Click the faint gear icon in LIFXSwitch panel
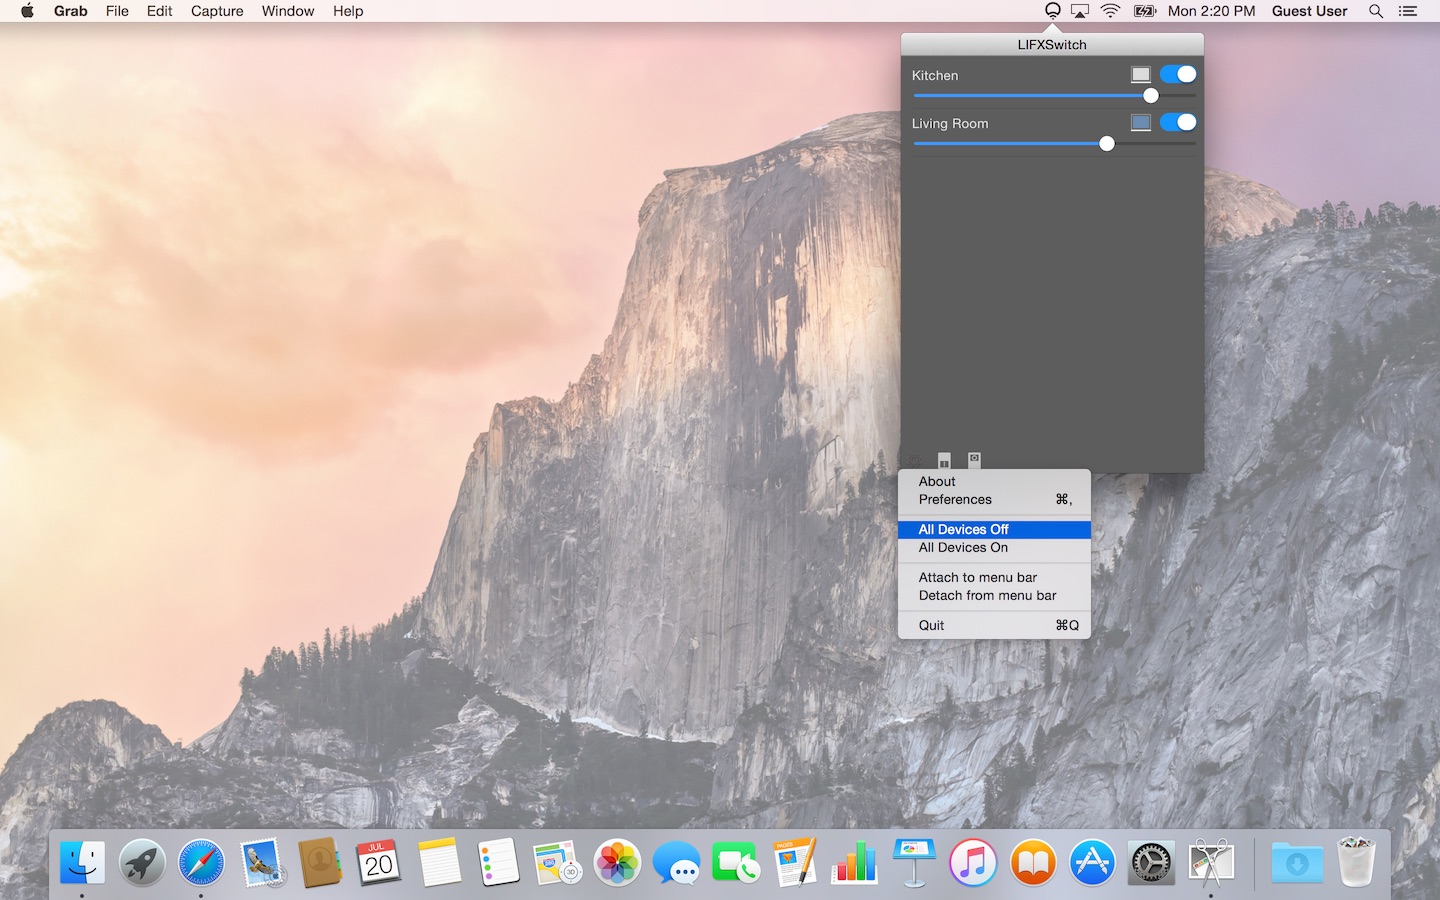 [914, 460]
